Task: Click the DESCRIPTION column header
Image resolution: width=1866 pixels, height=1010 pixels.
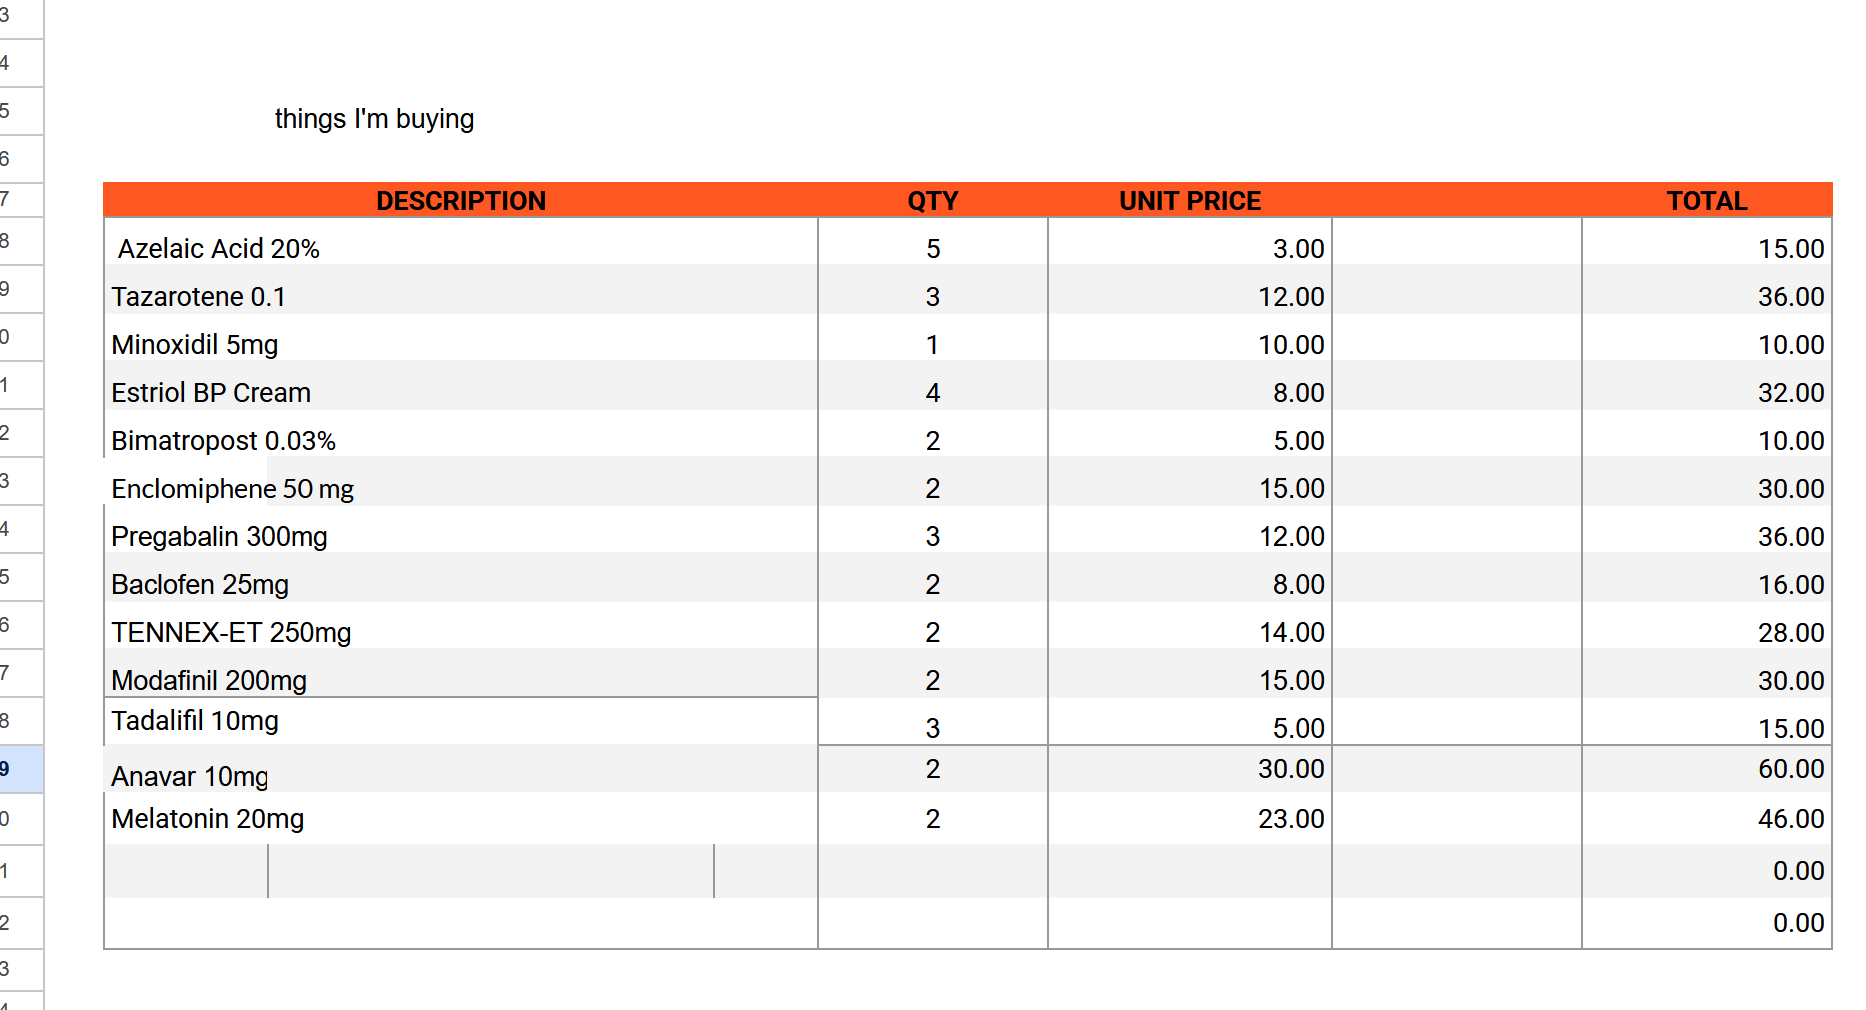Action: pyautogui.click(x=461, y=201)
